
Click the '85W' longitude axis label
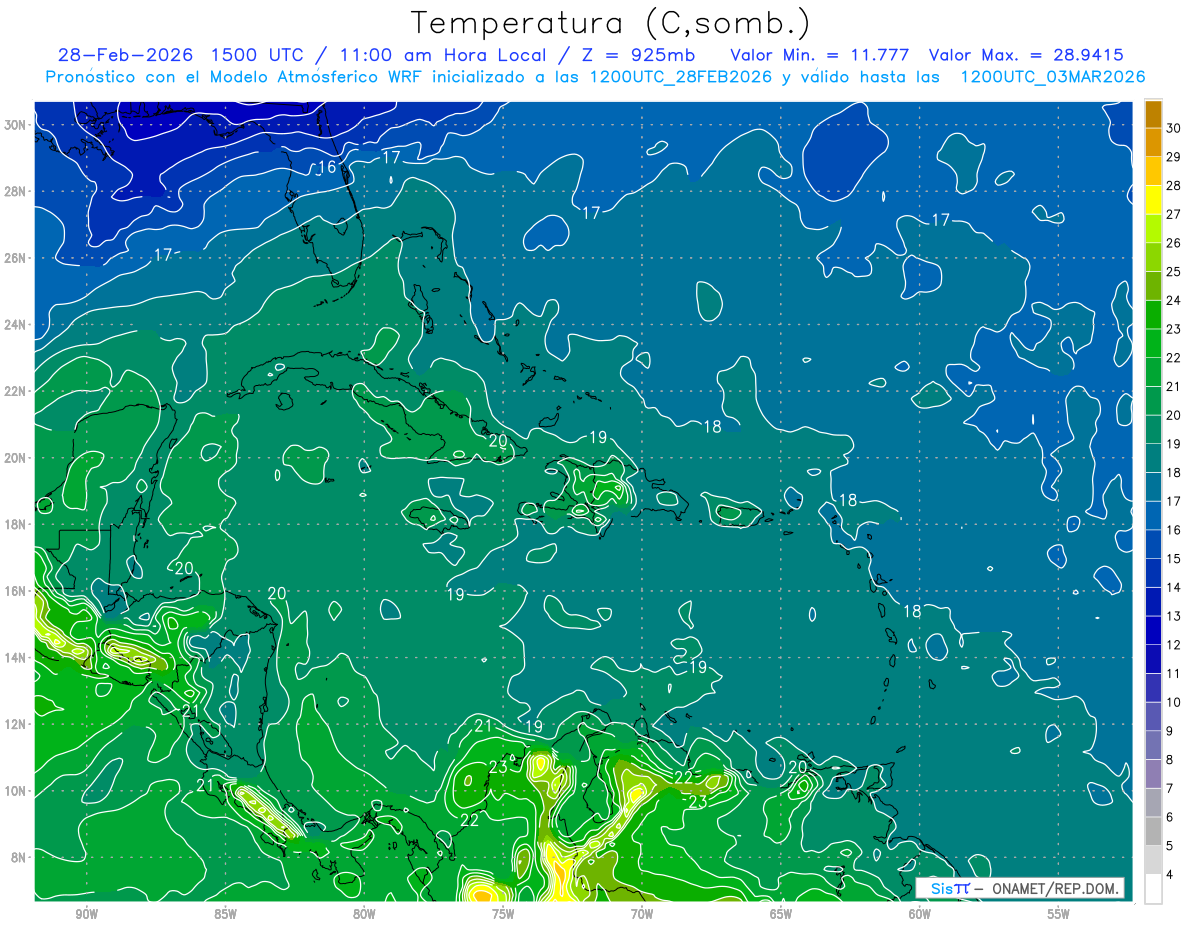coord(225,914)
